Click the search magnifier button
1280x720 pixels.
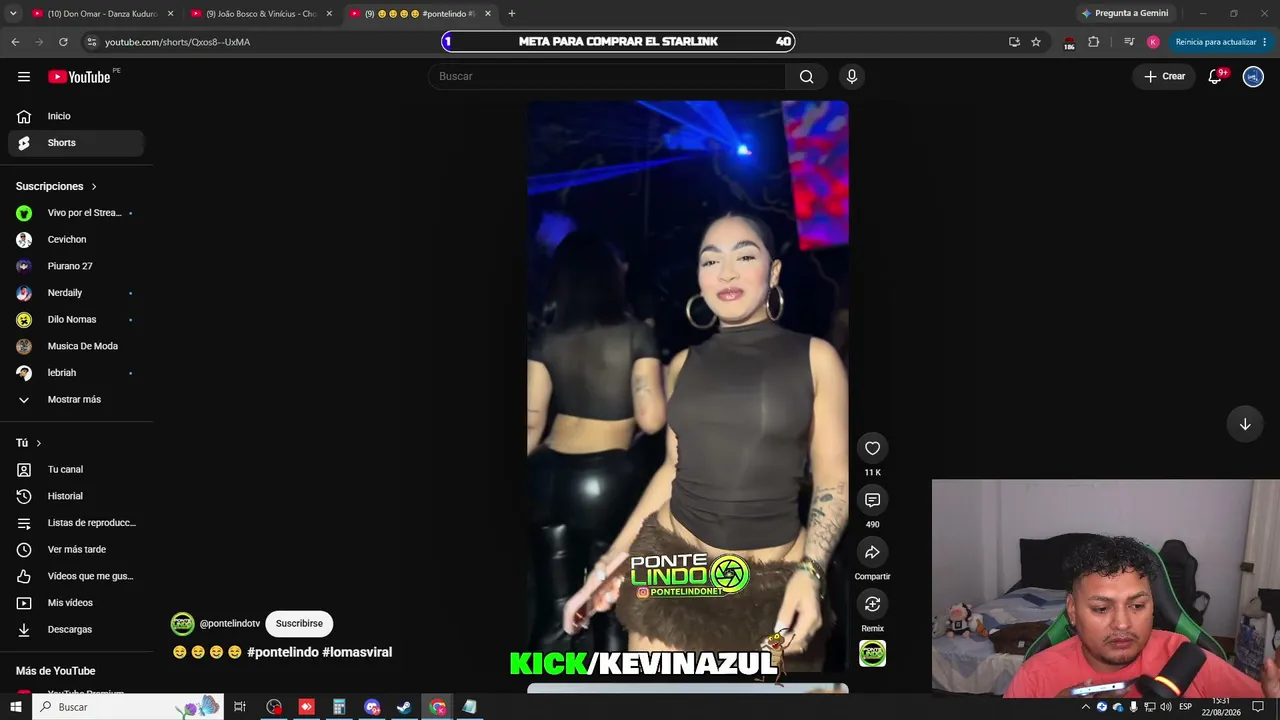[x=806, y=77]
